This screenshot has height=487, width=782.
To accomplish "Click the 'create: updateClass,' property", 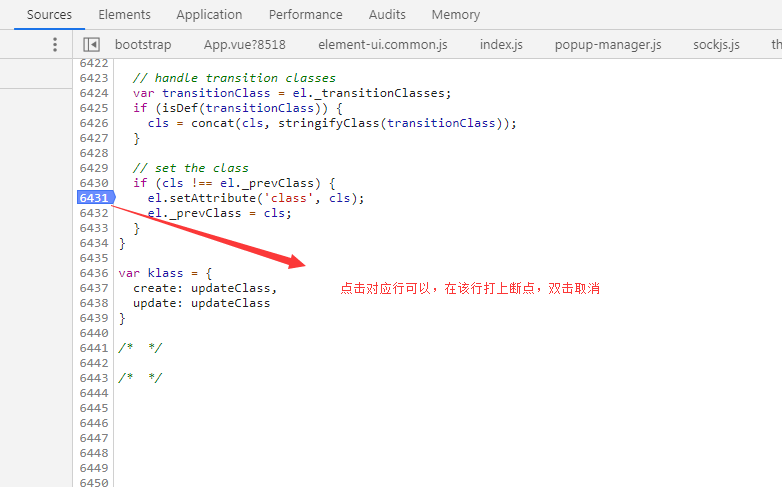I will point(205,288).
